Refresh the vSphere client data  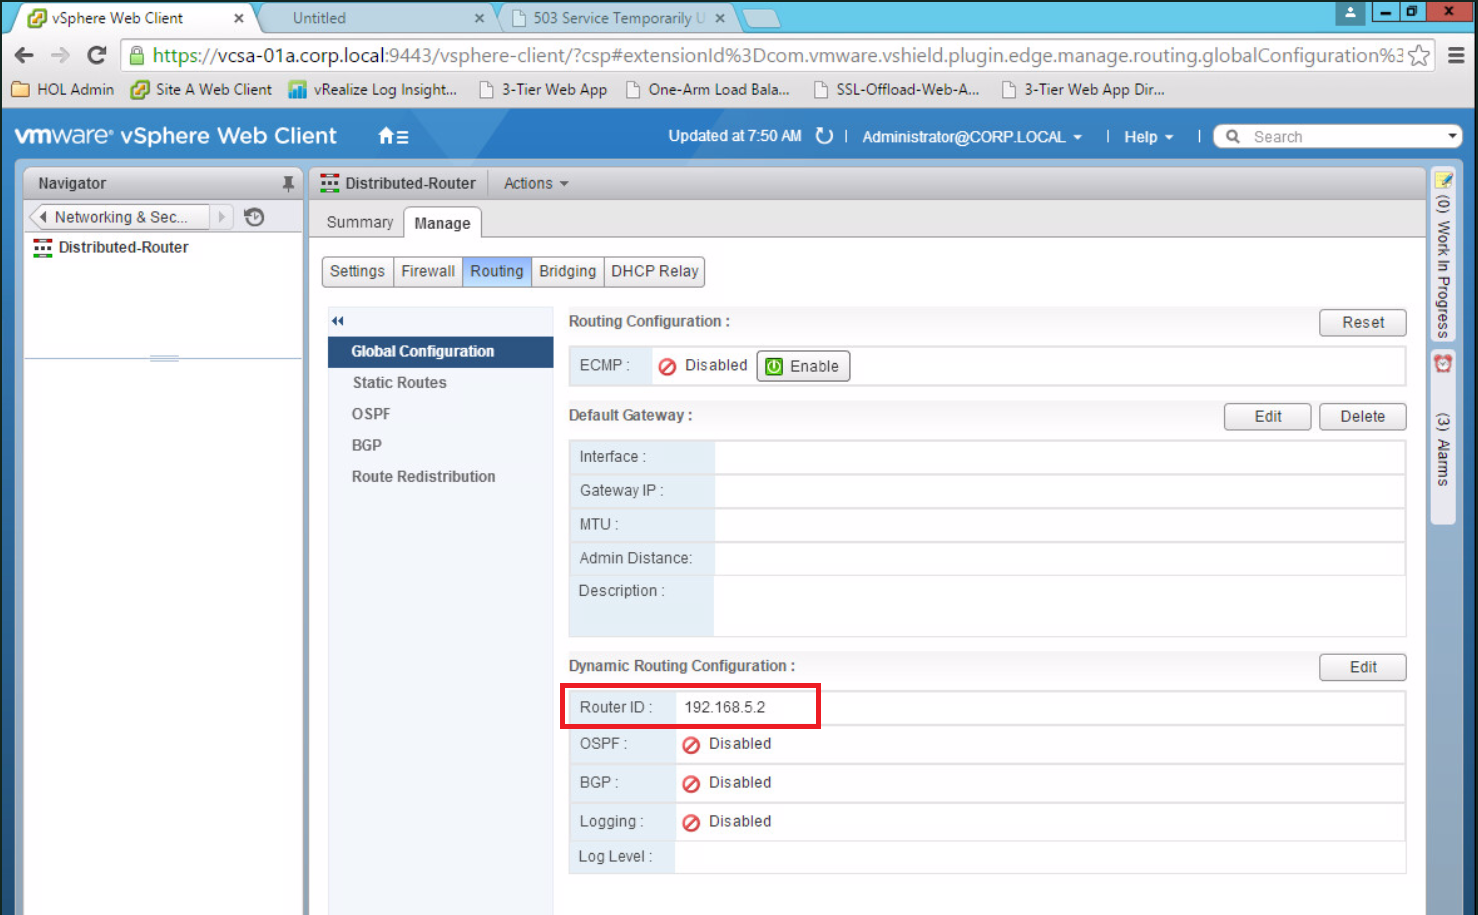pos(824,136)
